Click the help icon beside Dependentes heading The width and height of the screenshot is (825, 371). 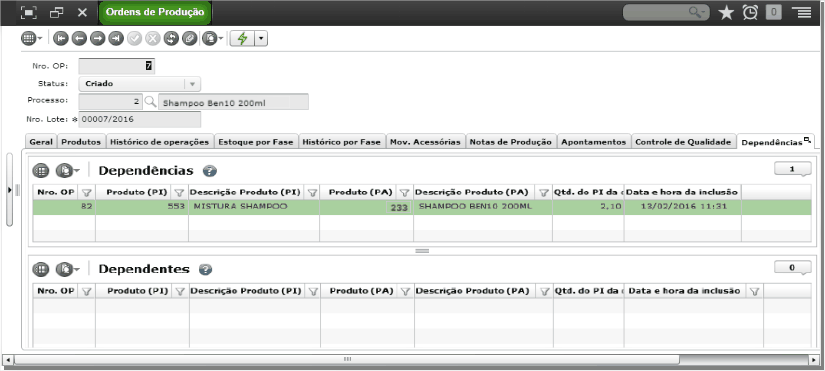point(205,269)
